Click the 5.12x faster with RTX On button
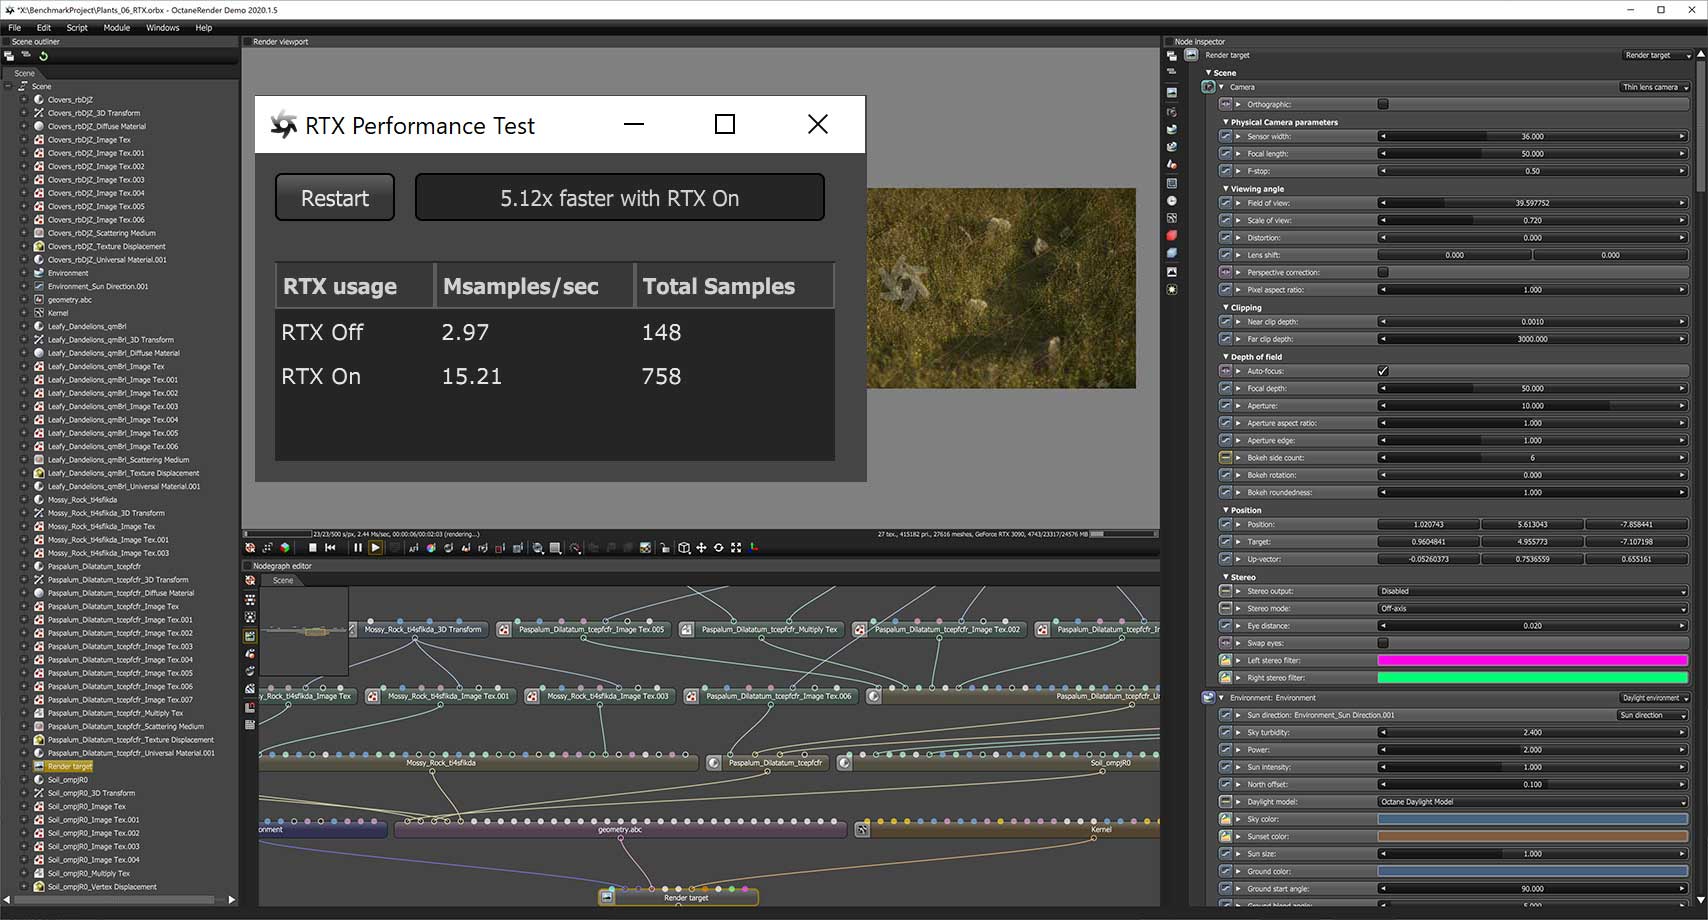 pyautogui.click(x=620, y=197)
